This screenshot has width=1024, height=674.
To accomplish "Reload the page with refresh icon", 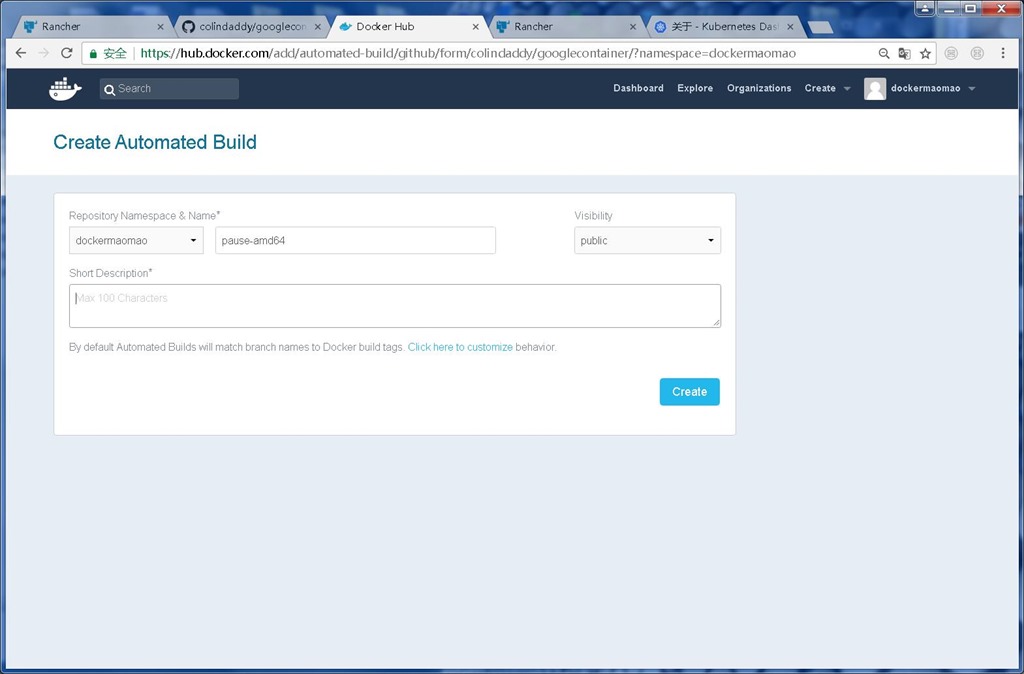I will click(66, 53).
